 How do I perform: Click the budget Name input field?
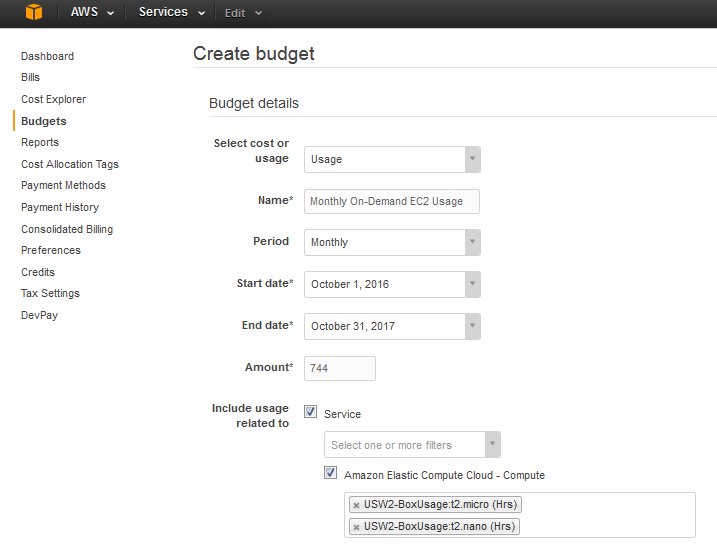(392, 201)
